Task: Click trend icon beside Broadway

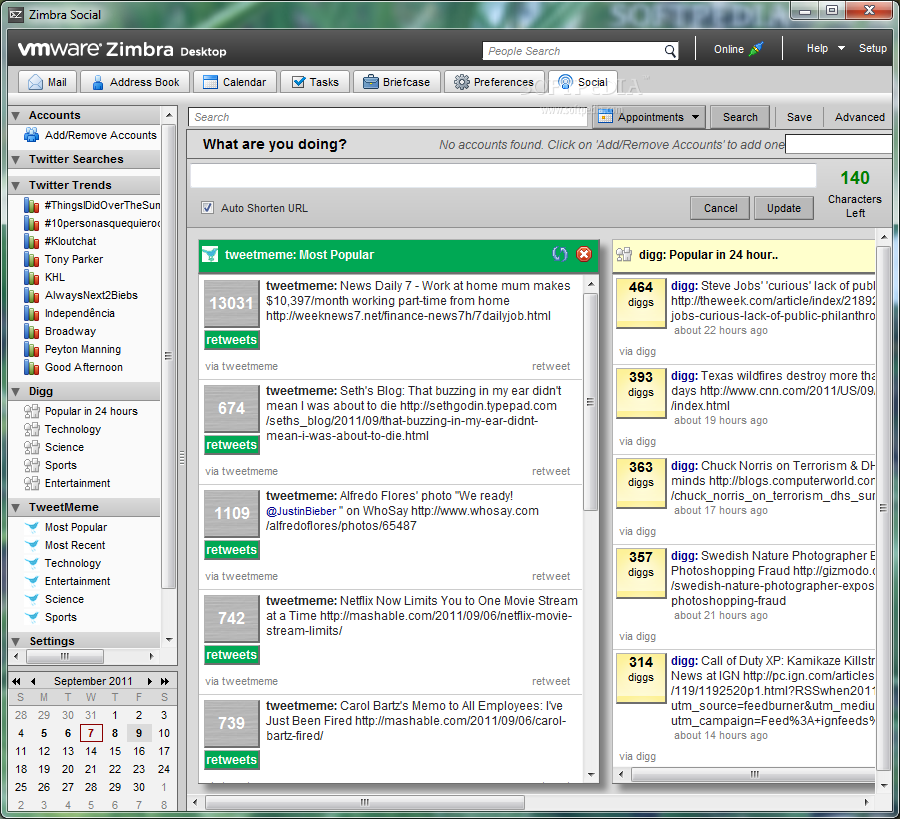Action: tap(31, 331)
